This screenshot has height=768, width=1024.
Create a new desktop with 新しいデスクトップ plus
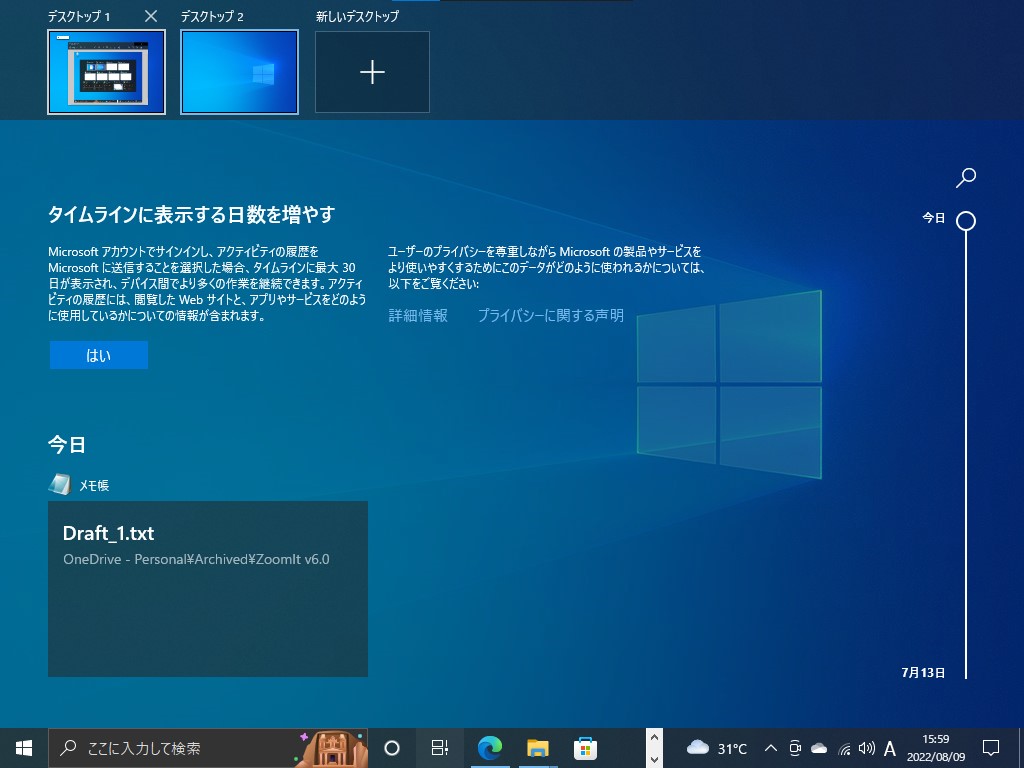coord(371,71)
